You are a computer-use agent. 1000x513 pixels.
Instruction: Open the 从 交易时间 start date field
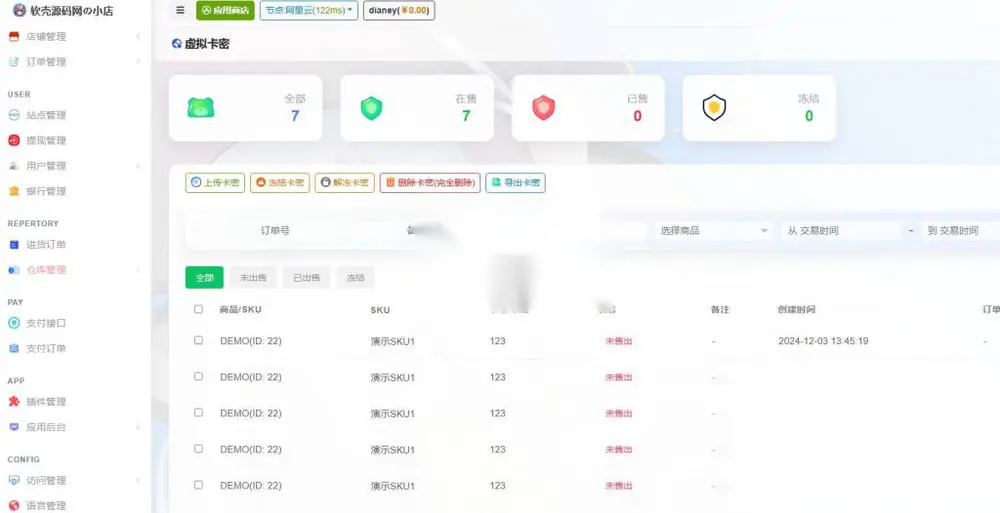(841, 230)
